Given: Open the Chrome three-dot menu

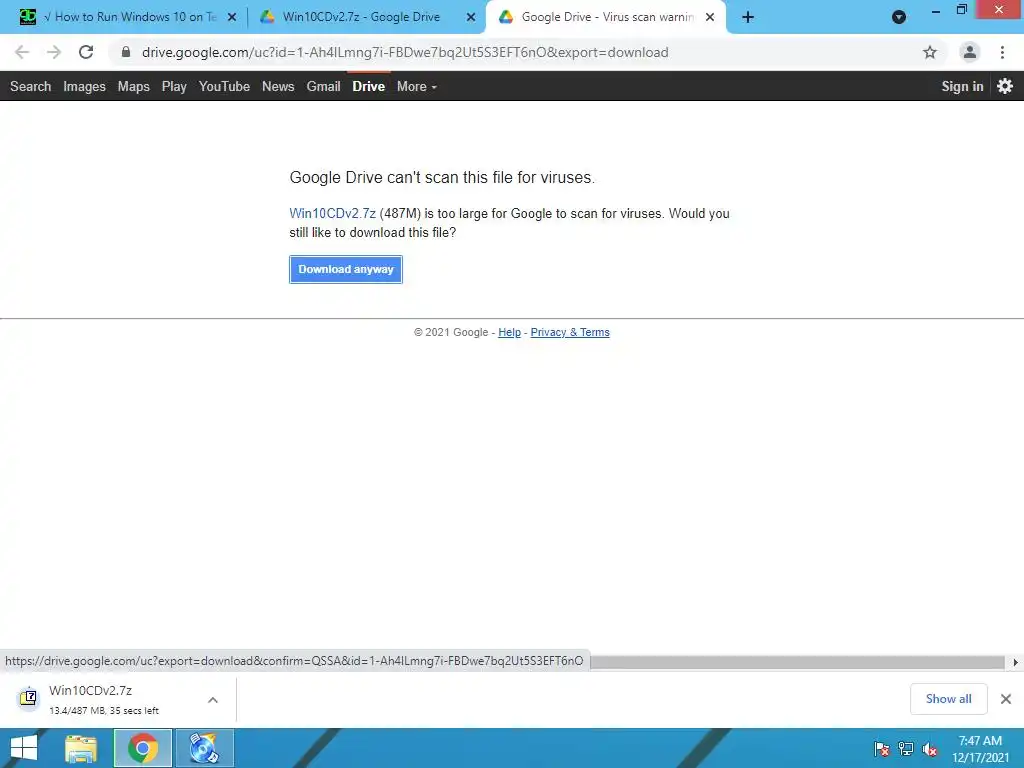Looking at the screenshot, I should tap(1002, 52).
